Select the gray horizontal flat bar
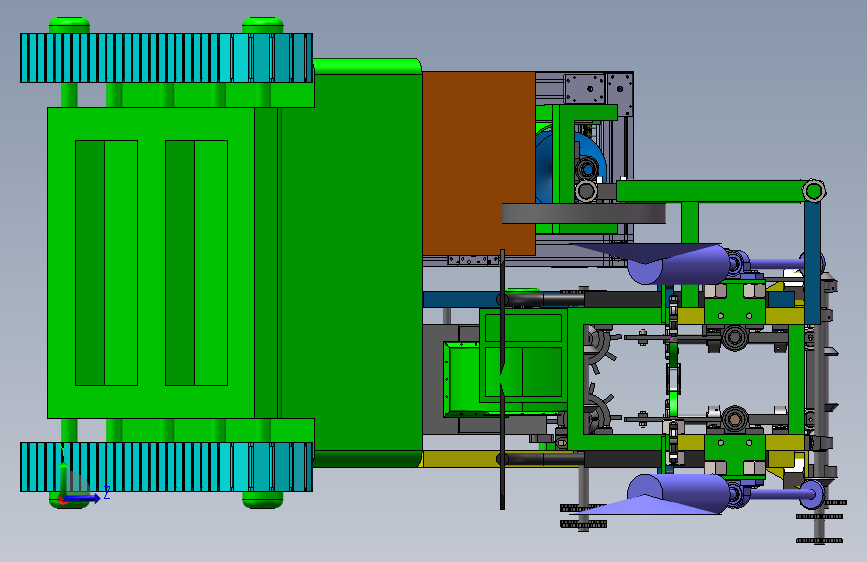The width and height of the screenshot is (867, 562). click(583, 214)
